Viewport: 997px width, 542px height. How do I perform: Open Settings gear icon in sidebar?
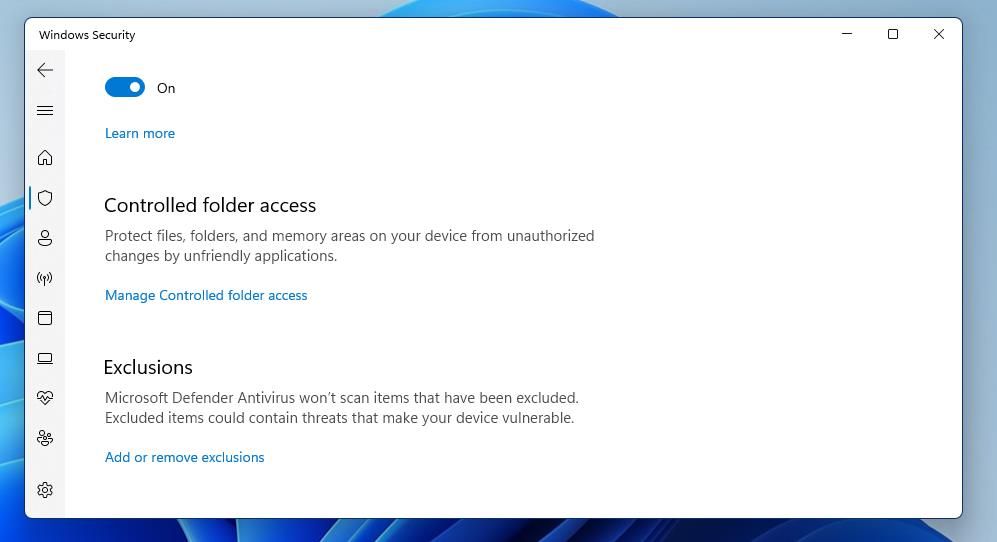click(45, 490)
